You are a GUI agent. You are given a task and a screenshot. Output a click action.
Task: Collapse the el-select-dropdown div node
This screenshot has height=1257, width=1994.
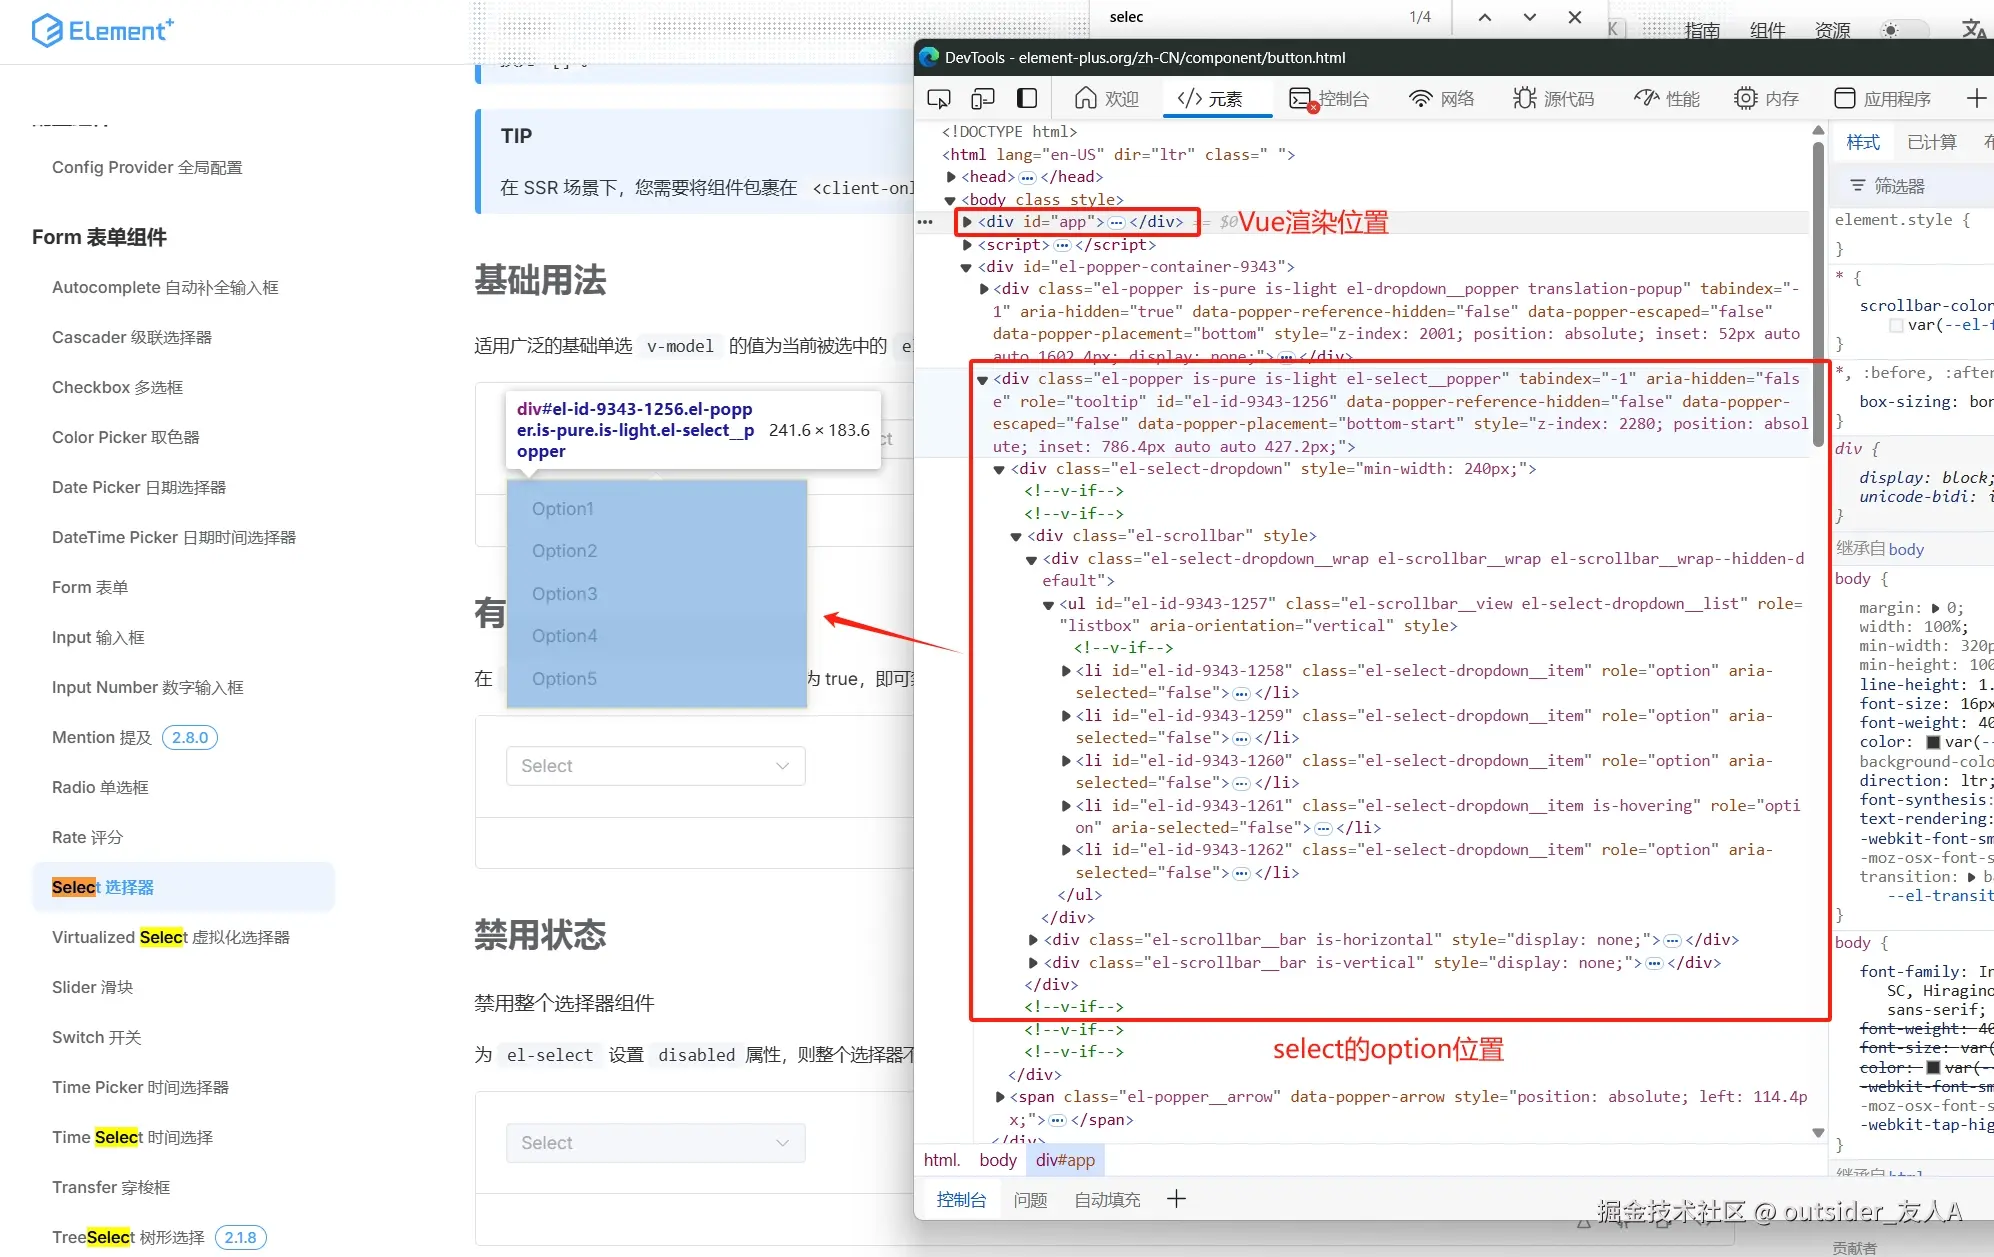(999, 469)
